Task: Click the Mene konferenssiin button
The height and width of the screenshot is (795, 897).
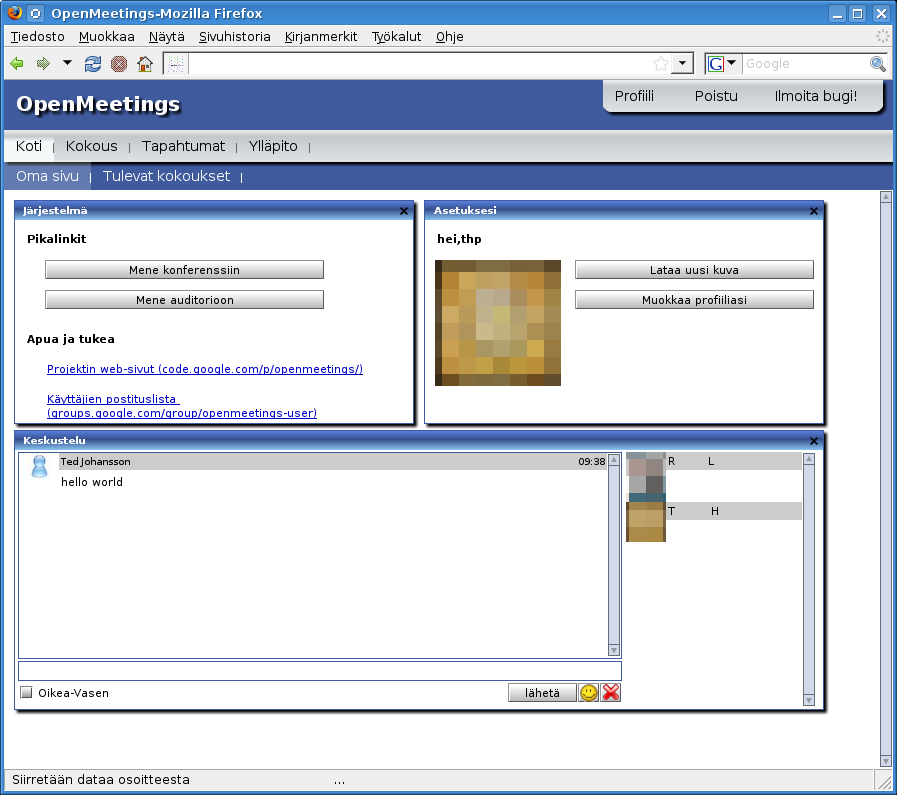Action: pyautogui.click(x=184, y=270)
